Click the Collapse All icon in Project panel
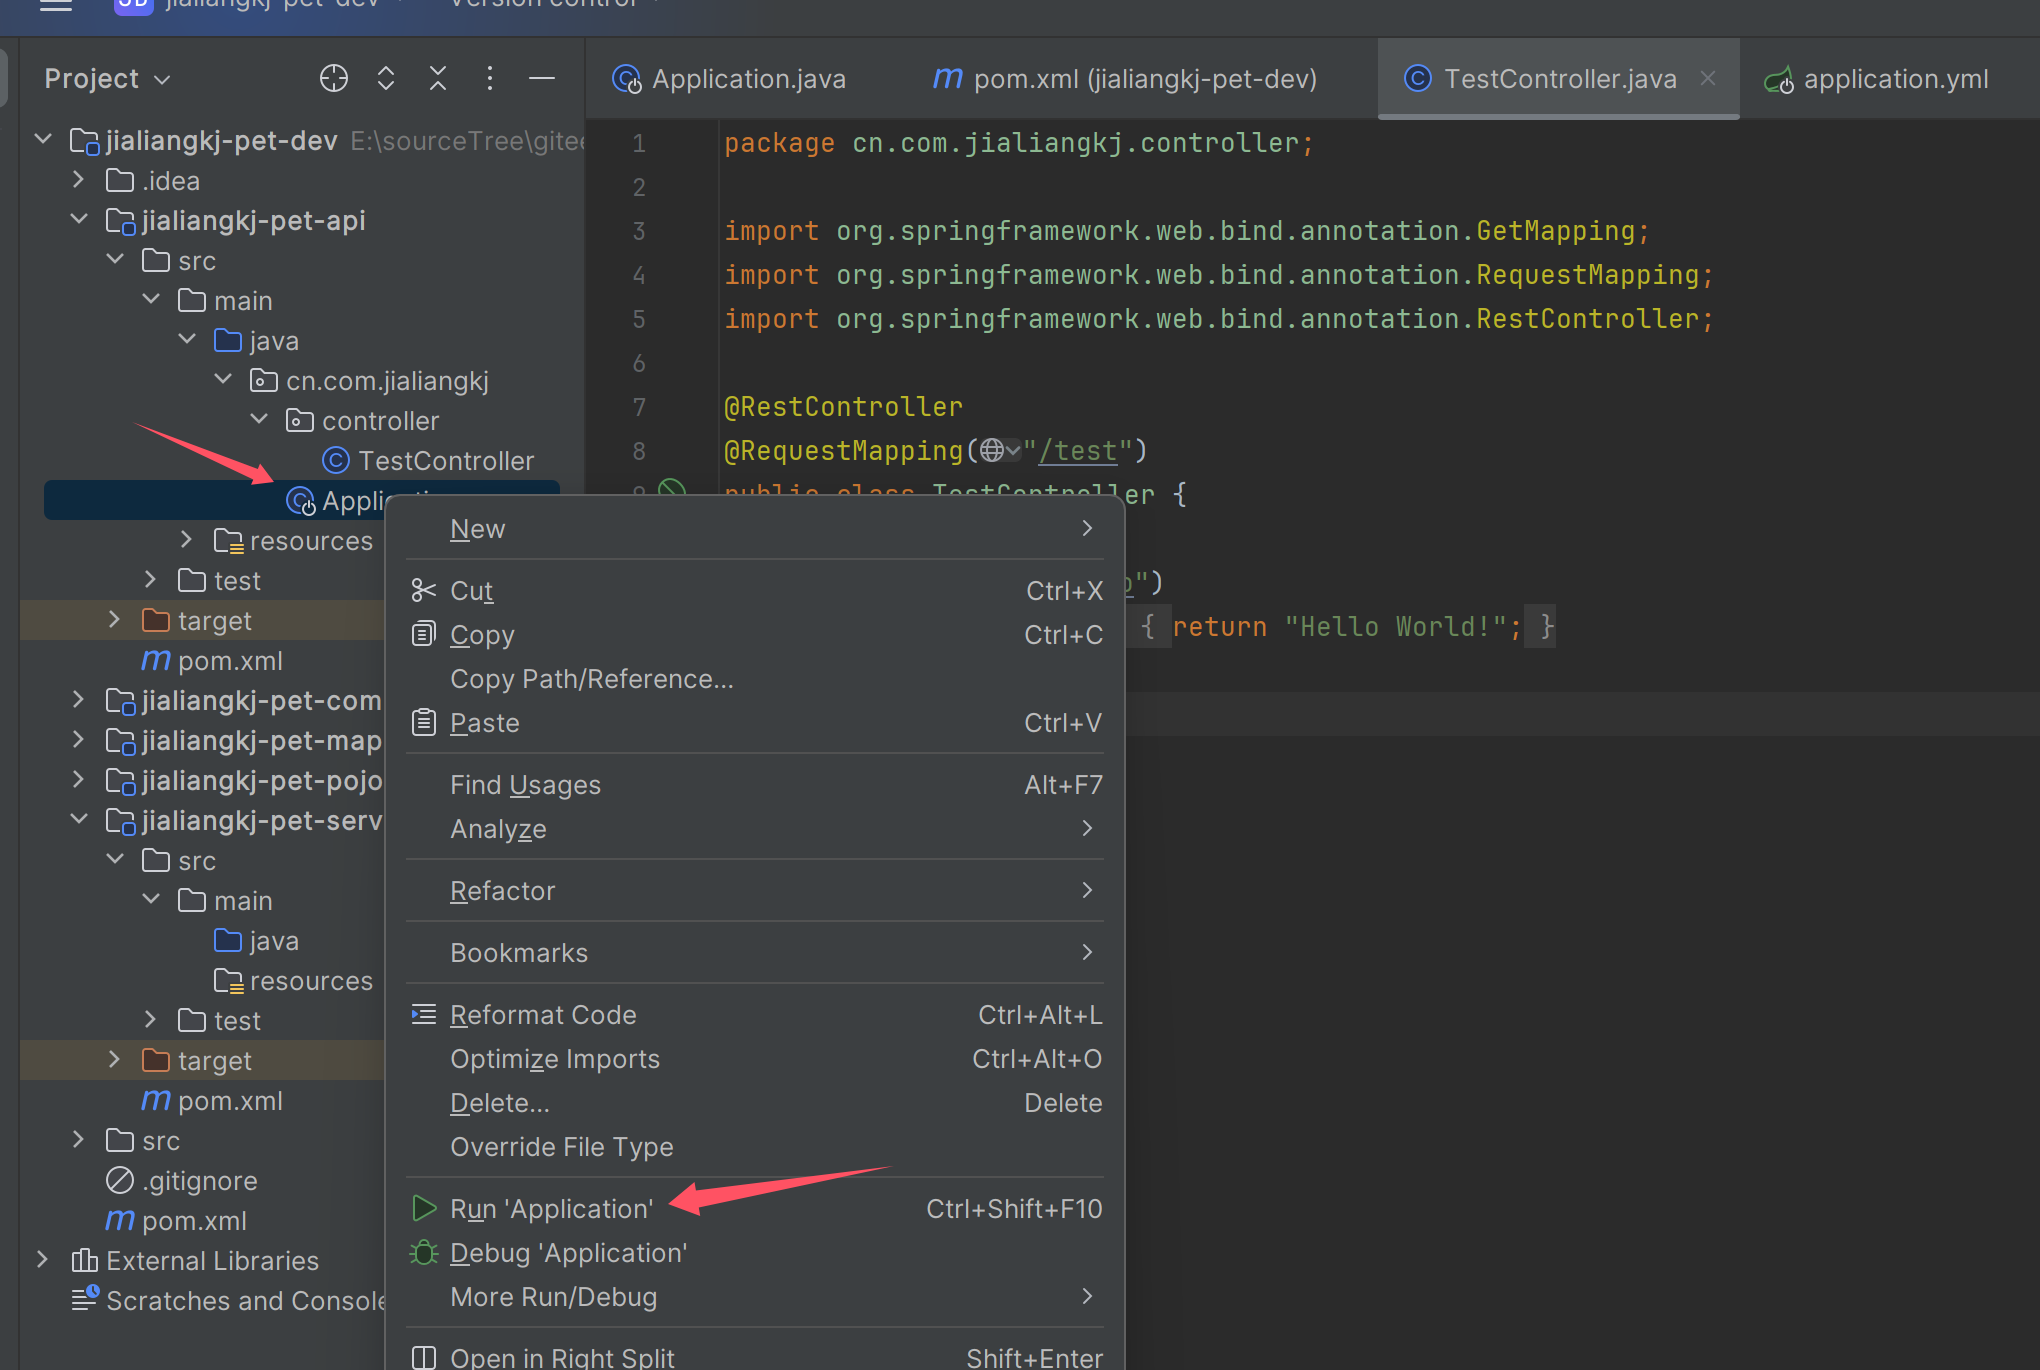 click(438, 78)
